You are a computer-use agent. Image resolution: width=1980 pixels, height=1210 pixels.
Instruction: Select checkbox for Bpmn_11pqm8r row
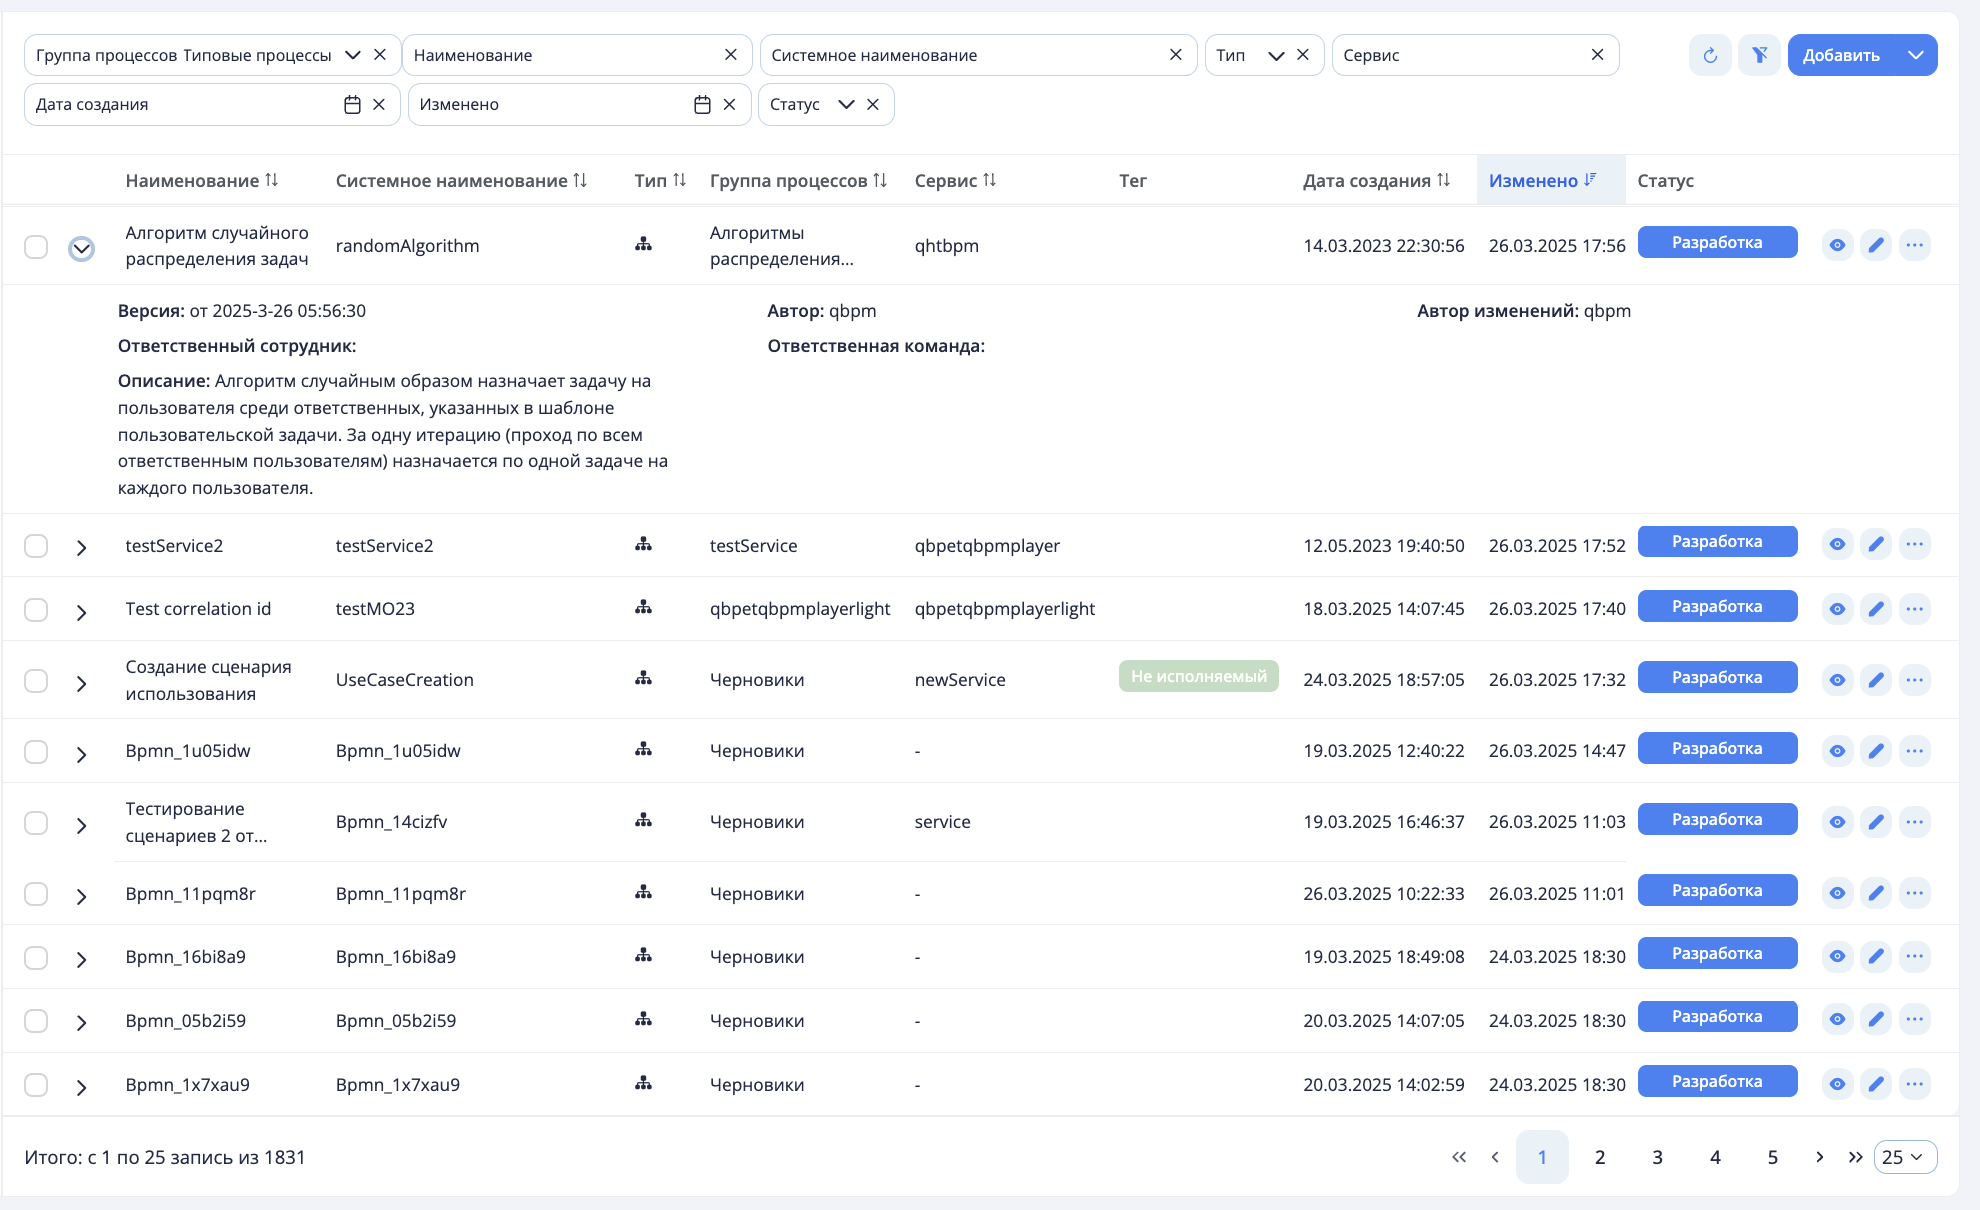(x=36, y=893)
